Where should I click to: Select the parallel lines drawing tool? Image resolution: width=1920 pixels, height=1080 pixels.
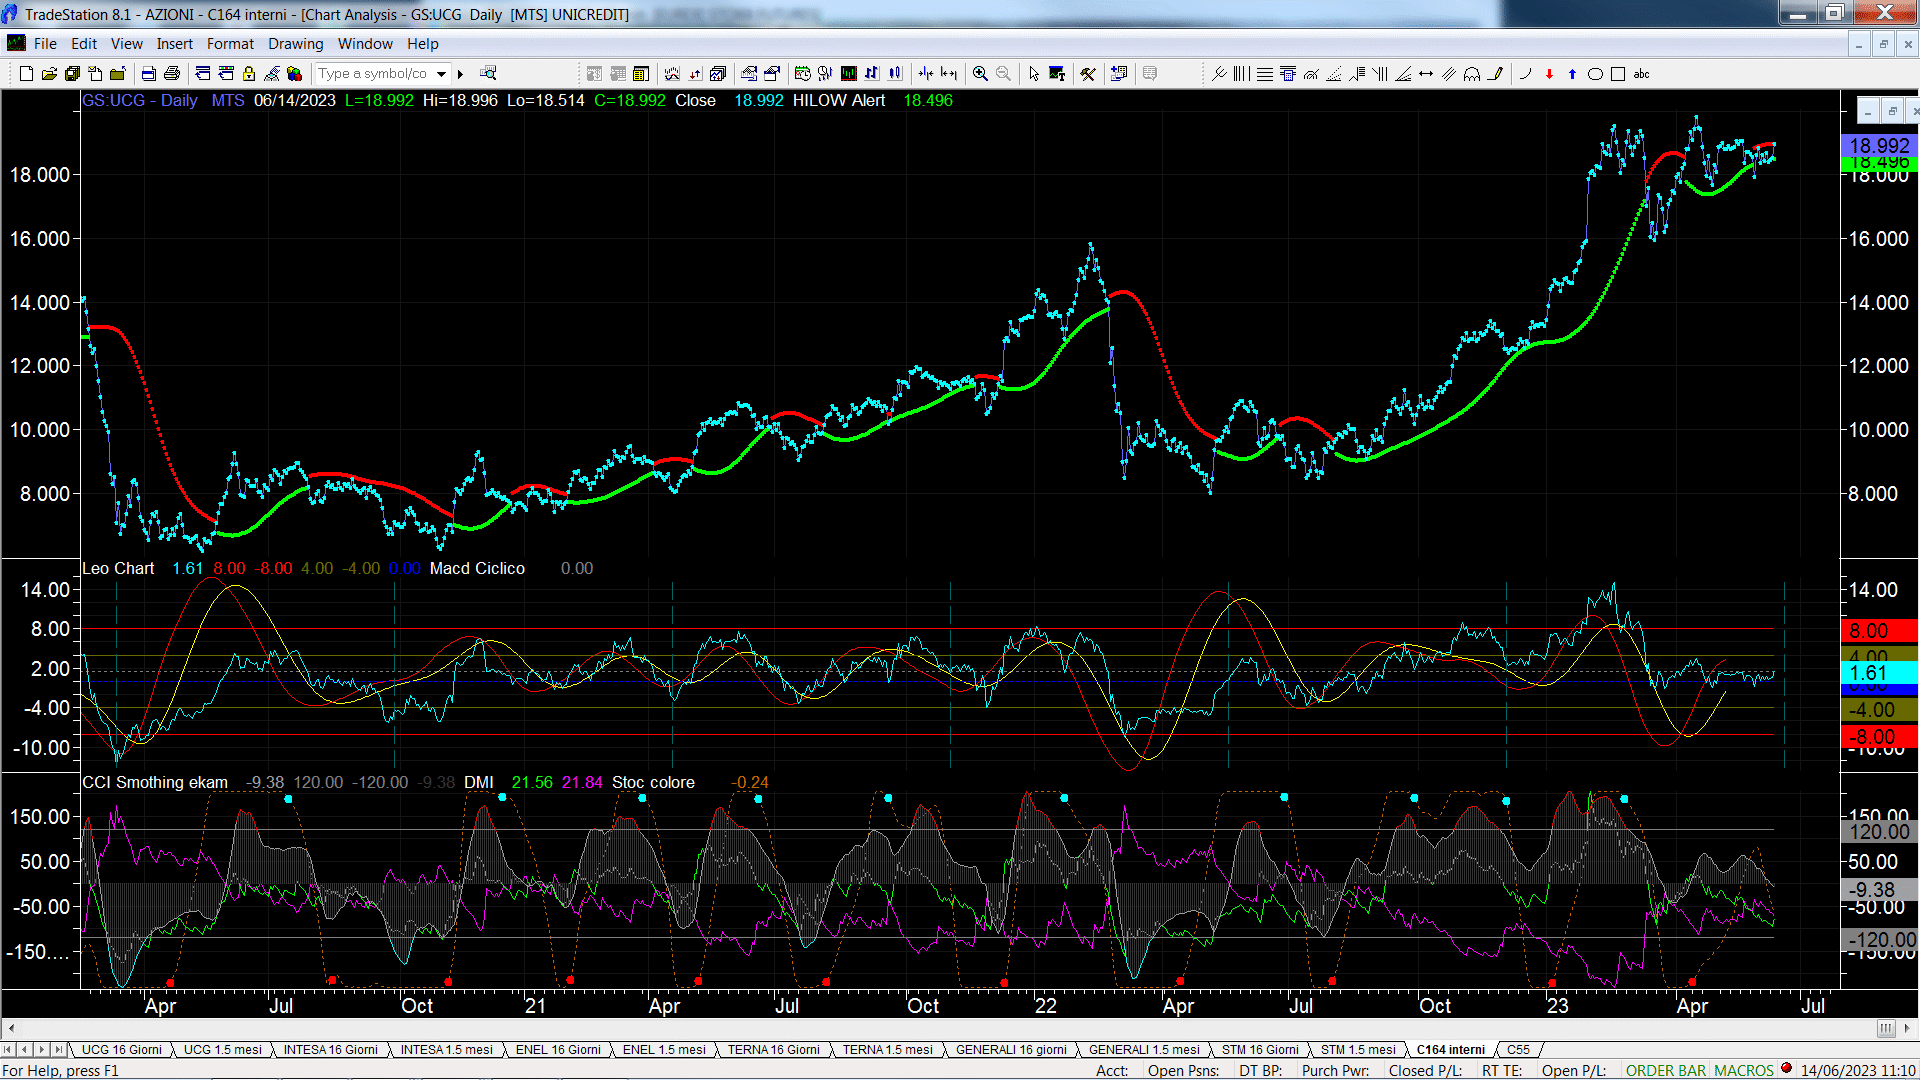(1449, 74)
